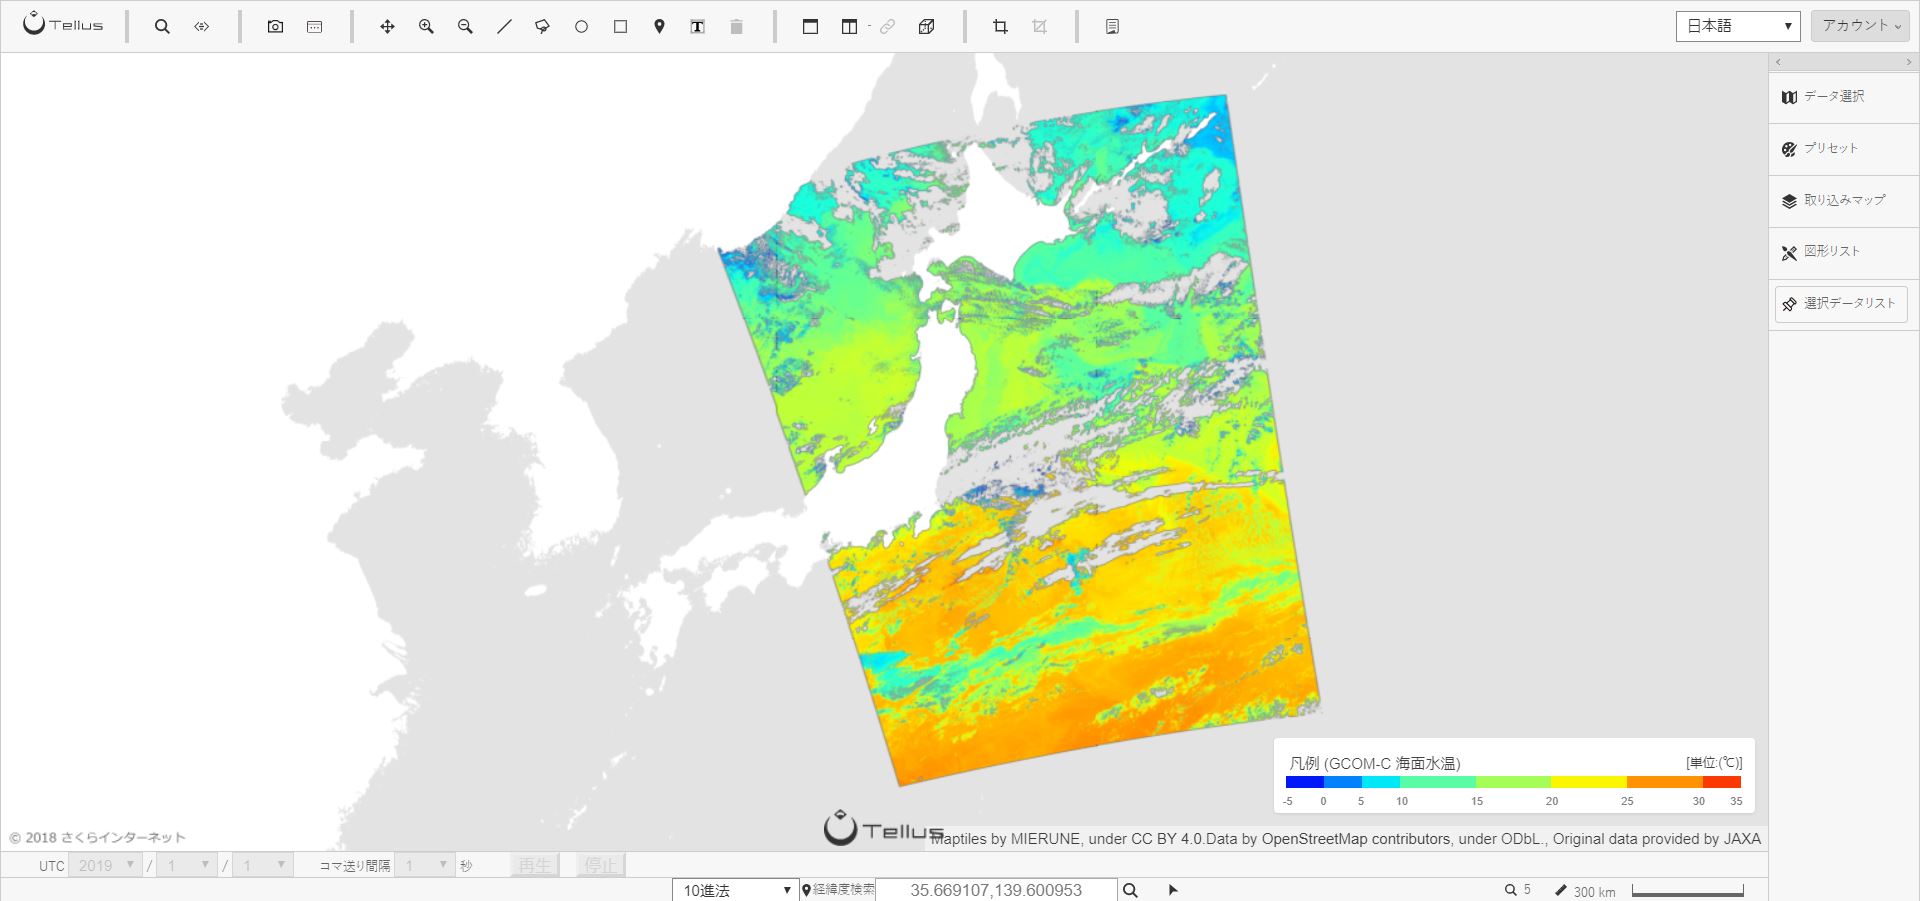Toggle the single window view
1920x901 pixels.
[x=810, y=27]
